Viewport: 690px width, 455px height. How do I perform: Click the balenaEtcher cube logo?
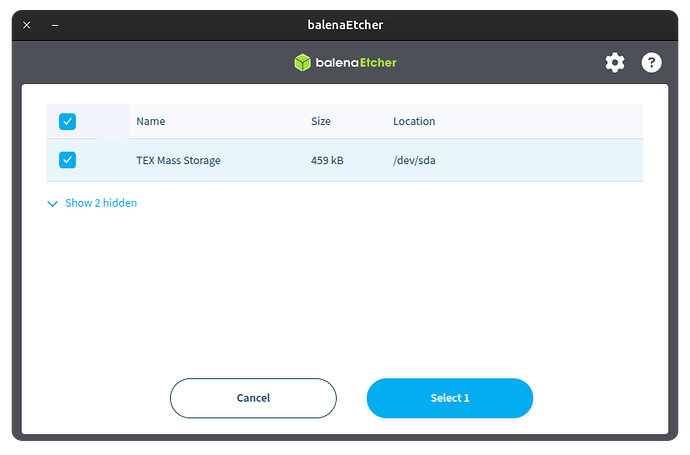pyautogui.click(x=302, y=62)
